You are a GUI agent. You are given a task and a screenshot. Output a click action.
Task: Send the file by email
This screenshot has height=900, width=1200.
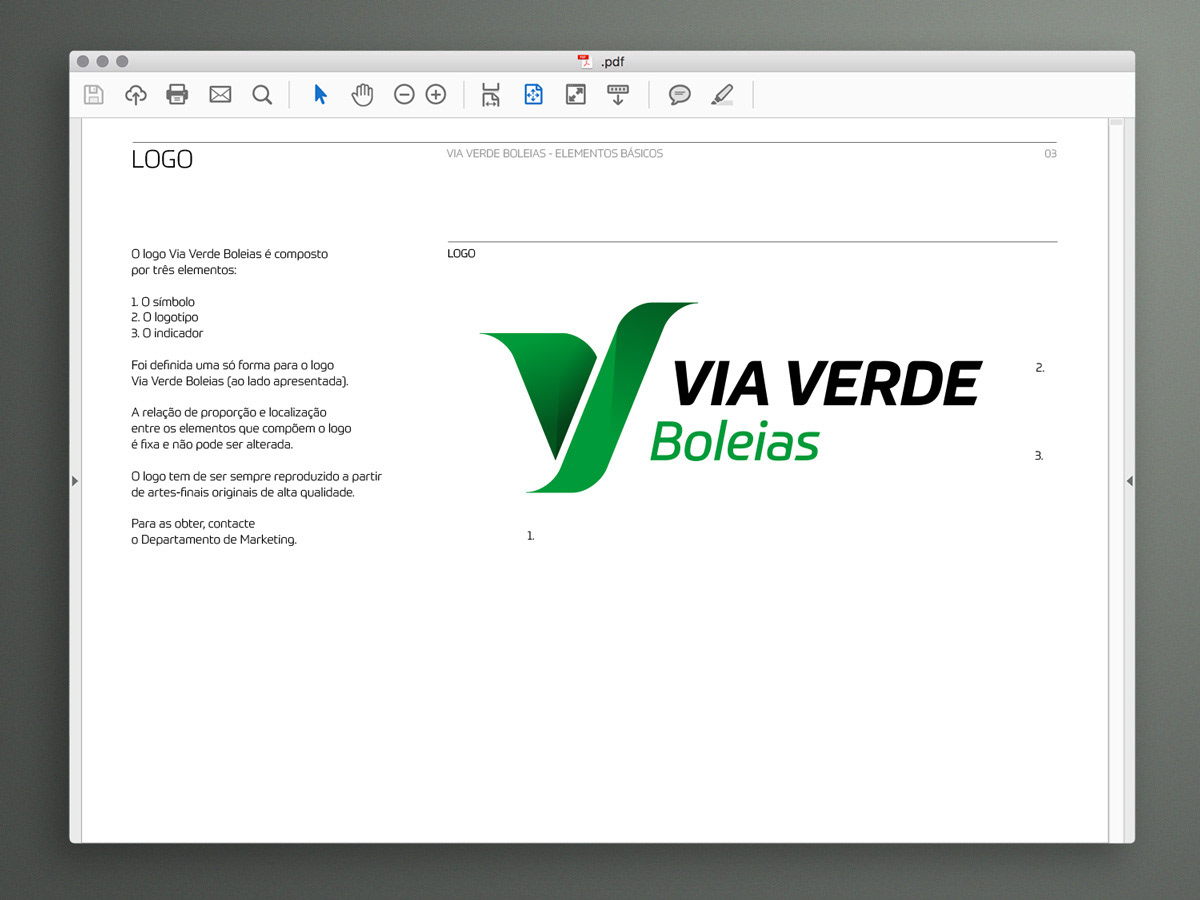click(220, 94)
